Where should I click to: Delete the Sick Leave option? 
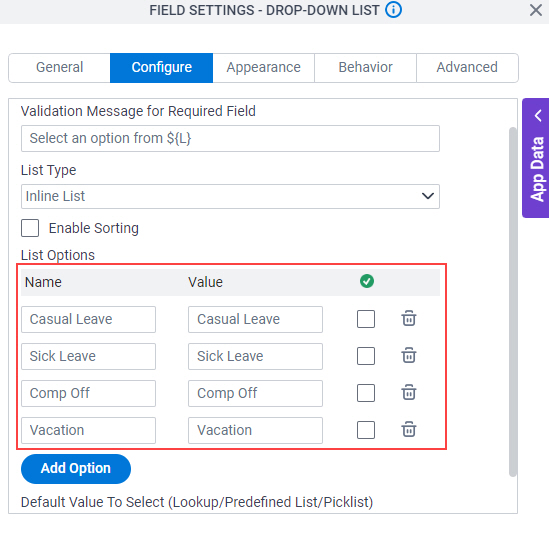409,356
